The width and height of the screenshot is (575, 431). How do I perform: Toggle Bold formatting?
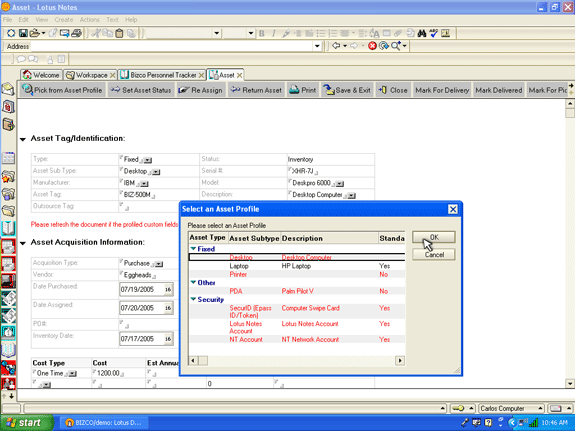point(261,33)
